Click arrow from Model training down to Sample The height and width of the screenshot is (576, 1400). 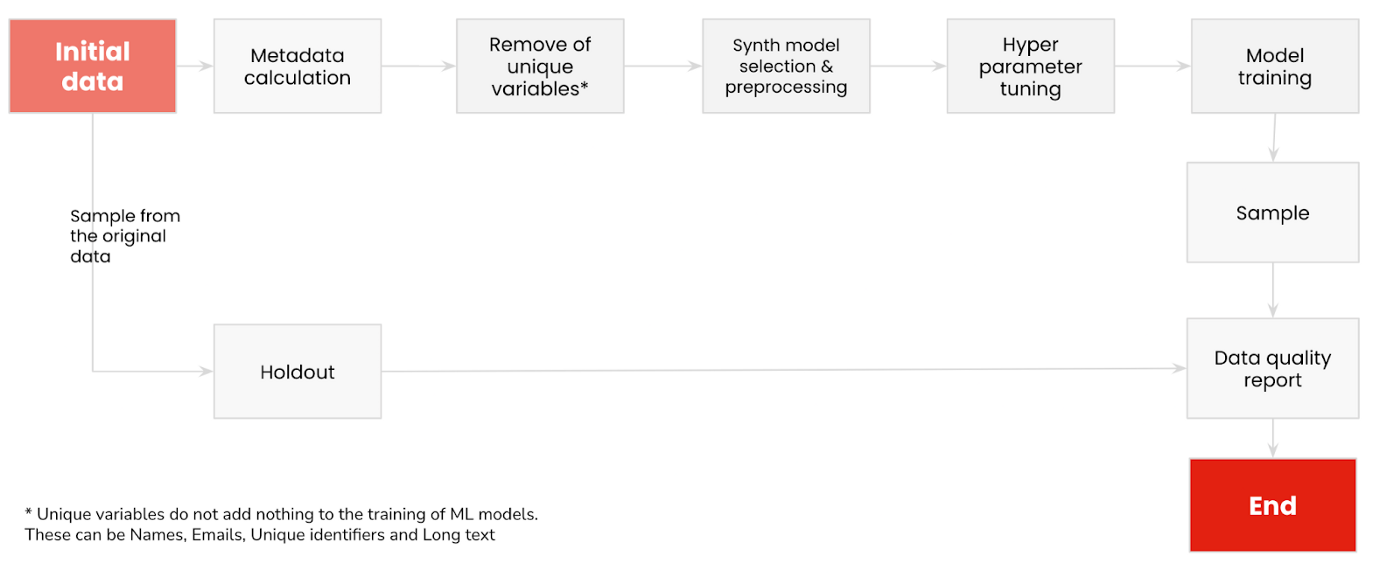tap(1274, 138)
